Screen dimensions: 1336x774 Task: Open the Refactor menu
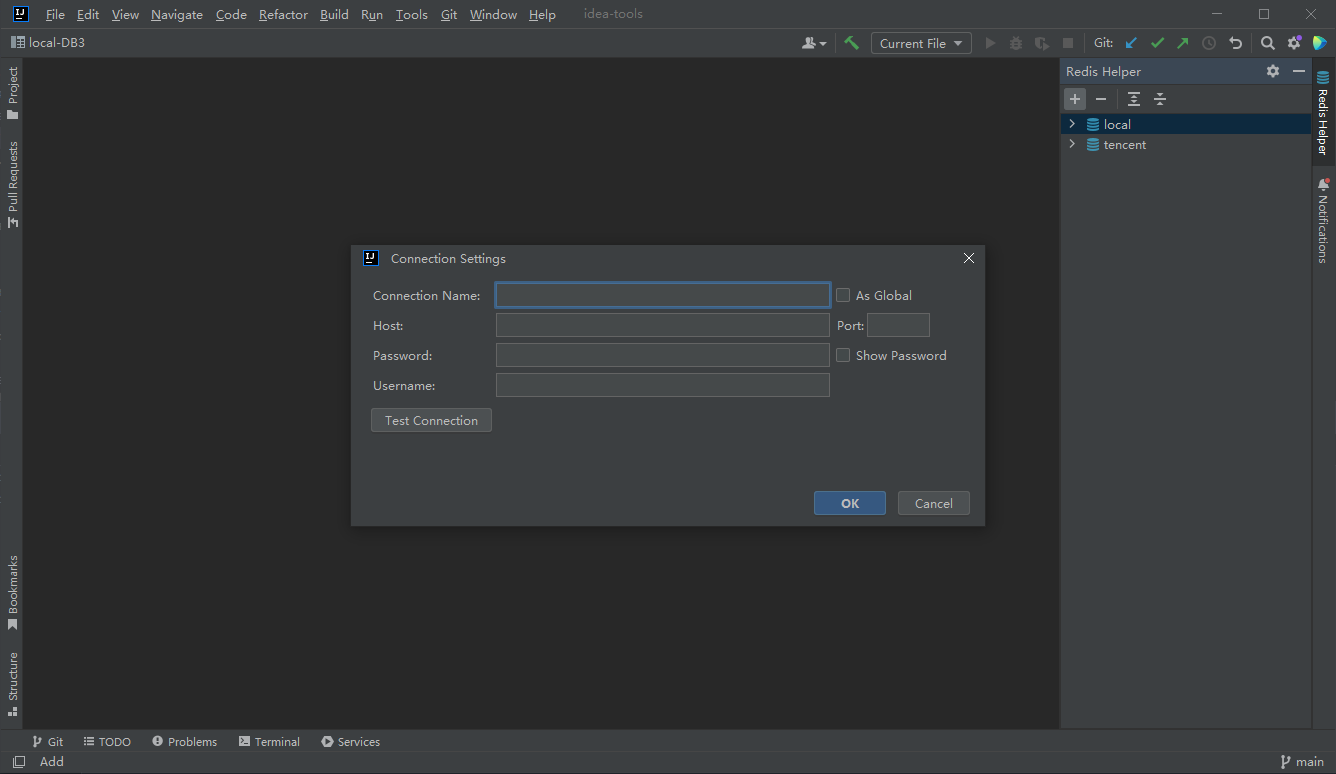coord(283,14)
